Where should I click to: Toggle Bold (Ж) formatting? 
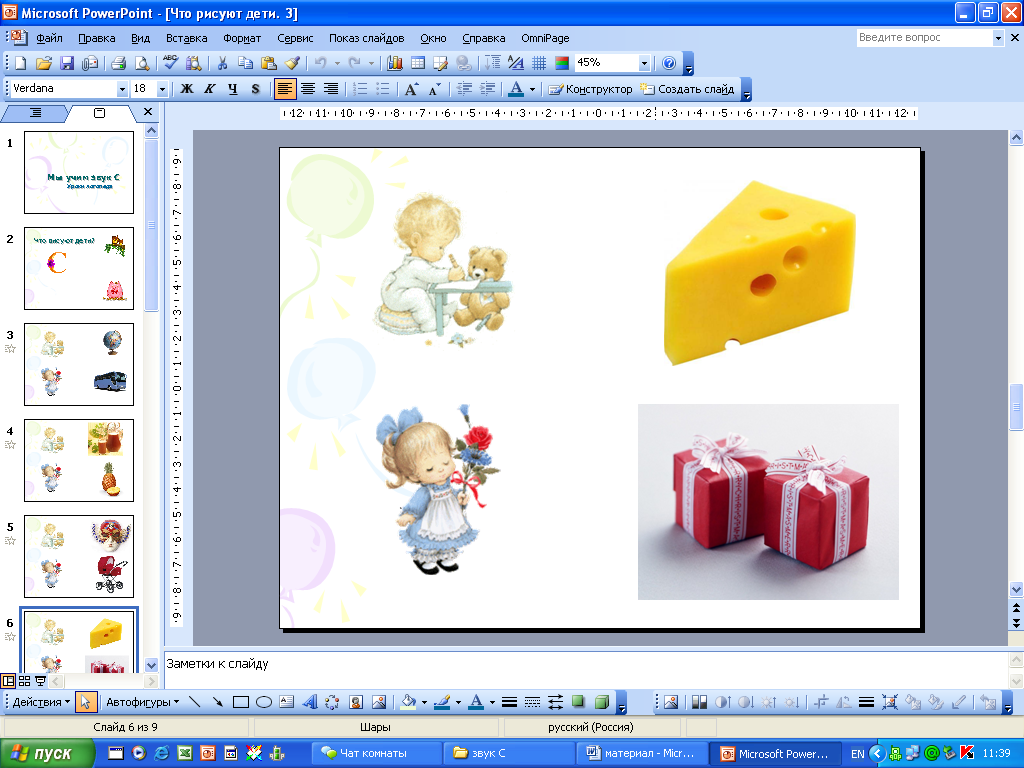tap(187, 89)
